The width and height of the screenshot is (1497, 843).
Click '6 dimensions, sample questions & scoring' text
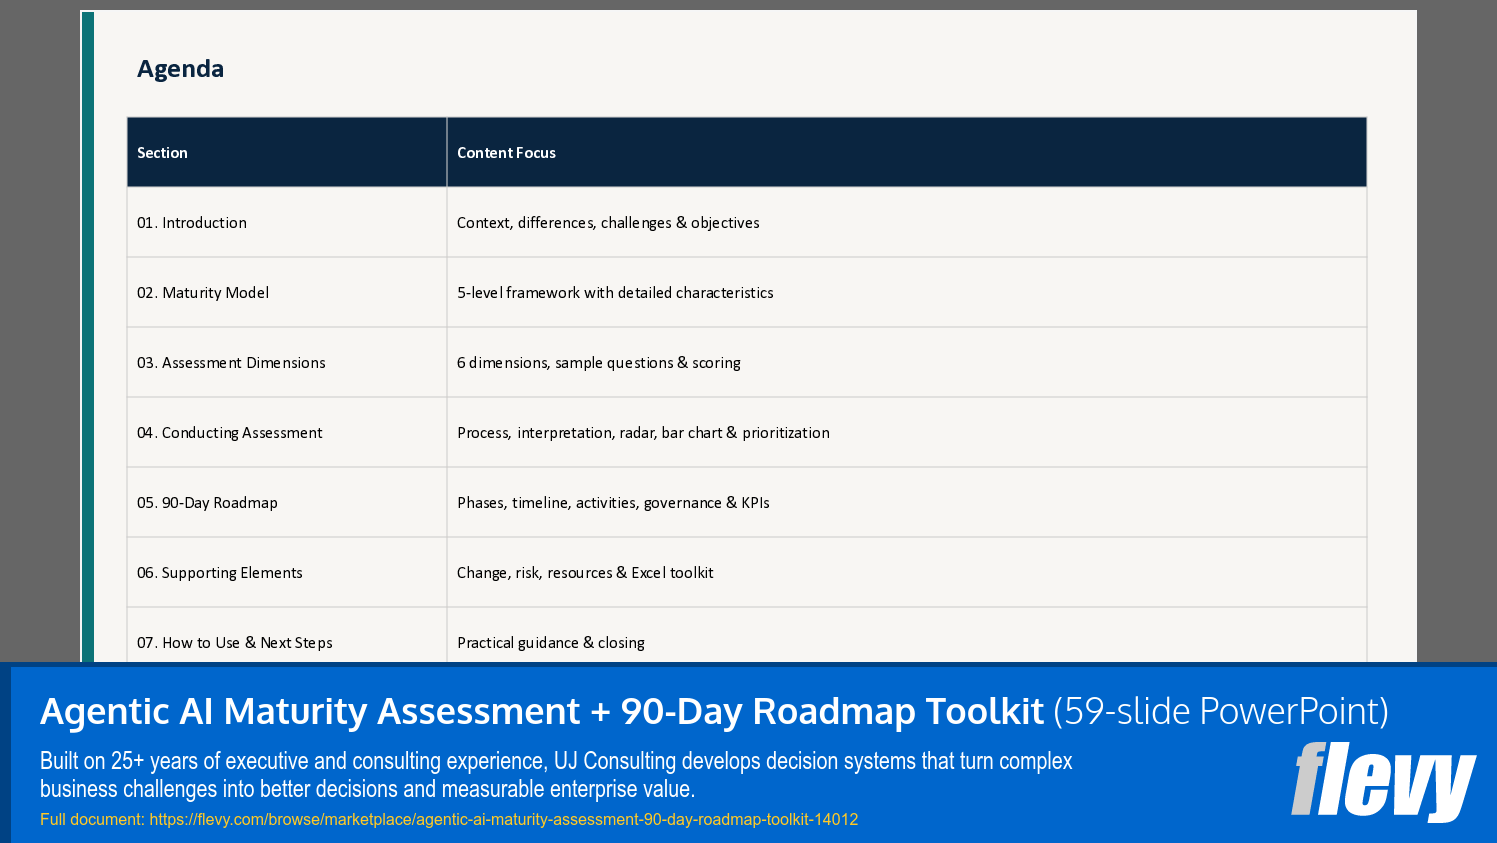pyautogui.click(x=599, y=363)
